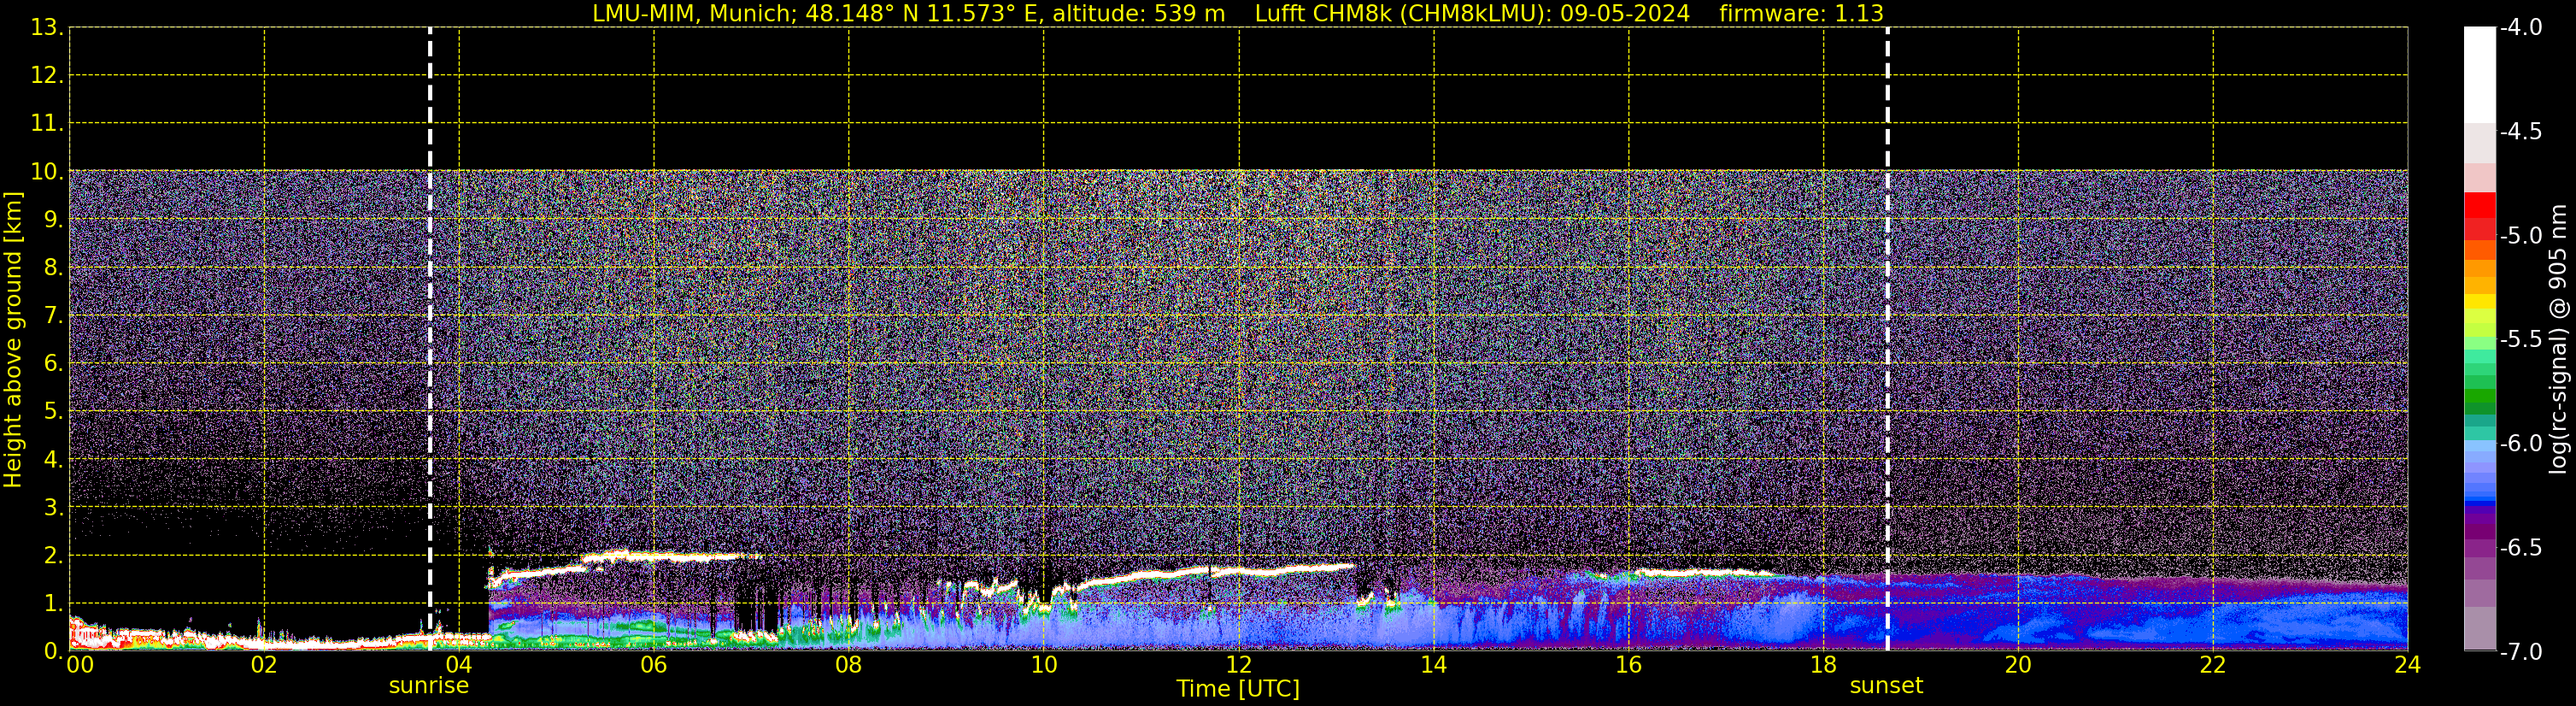Select the height axis tick "4."
The height and width of the screenshot is (706, 2576).
pyautogui.click(x=53, y=460)
